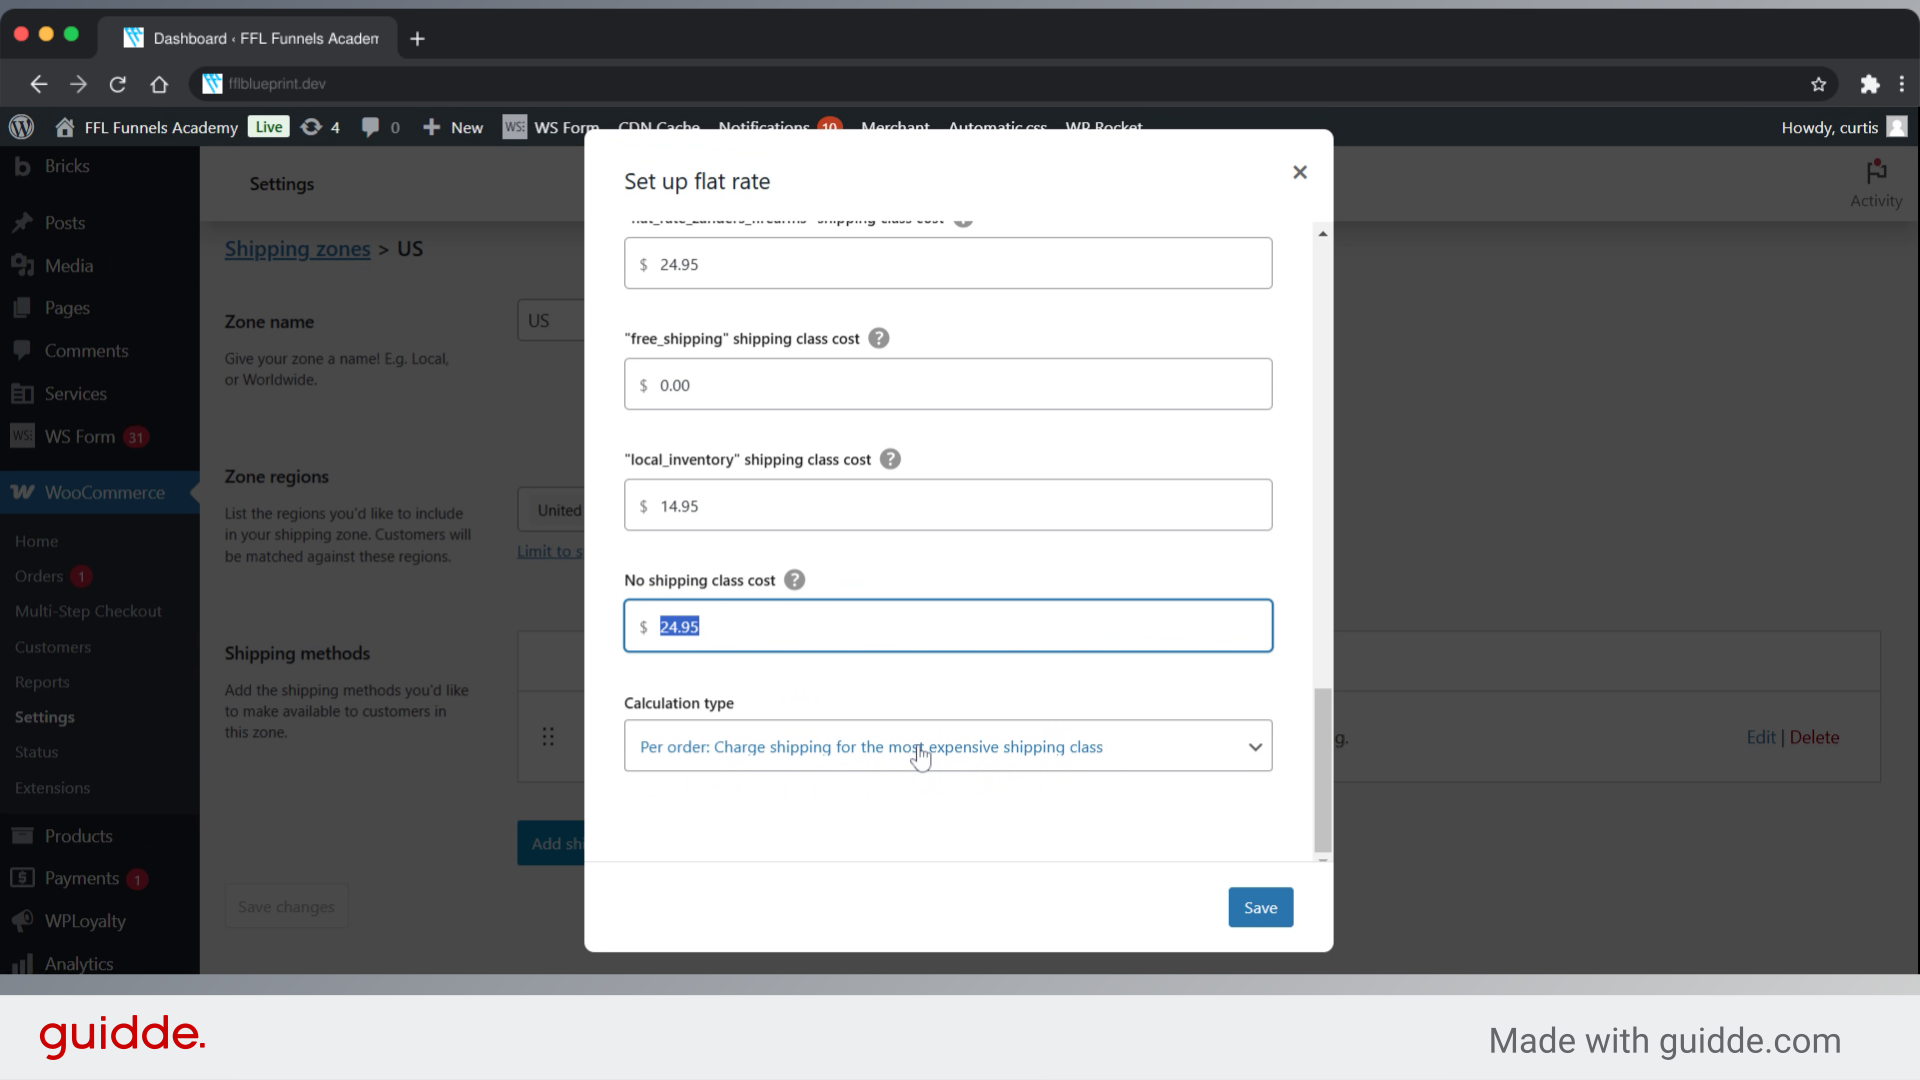1920x1080 pixels.
Task: Open Notifications in admin bar
Action: pyautogui.click(x=779, y=127)
